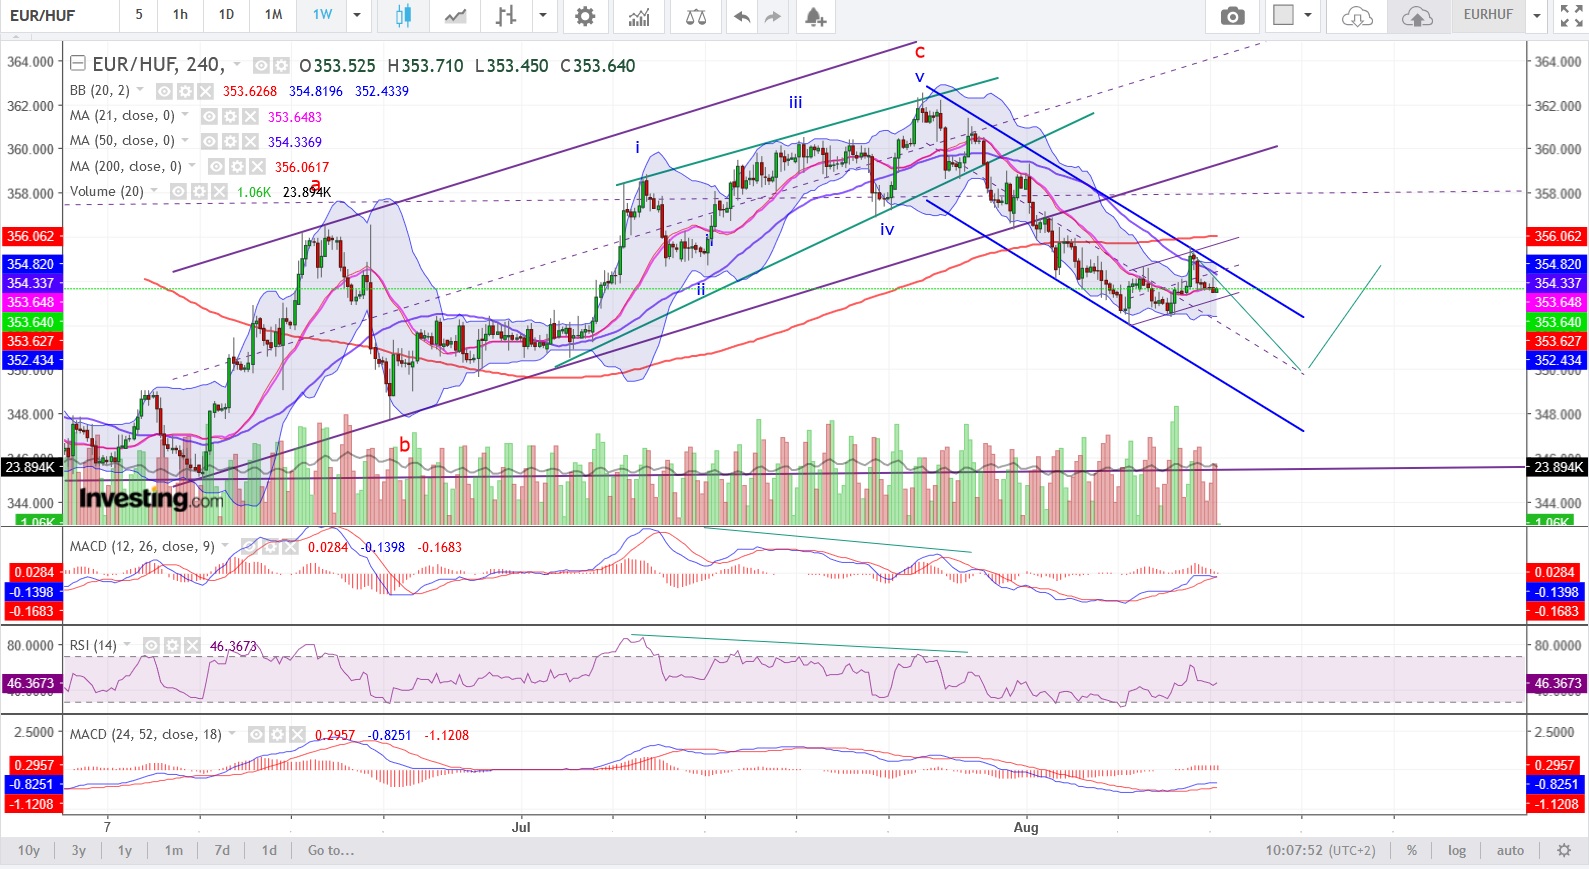Switch to the 1h interval
Screen dimensions: 1589x869
180,15
